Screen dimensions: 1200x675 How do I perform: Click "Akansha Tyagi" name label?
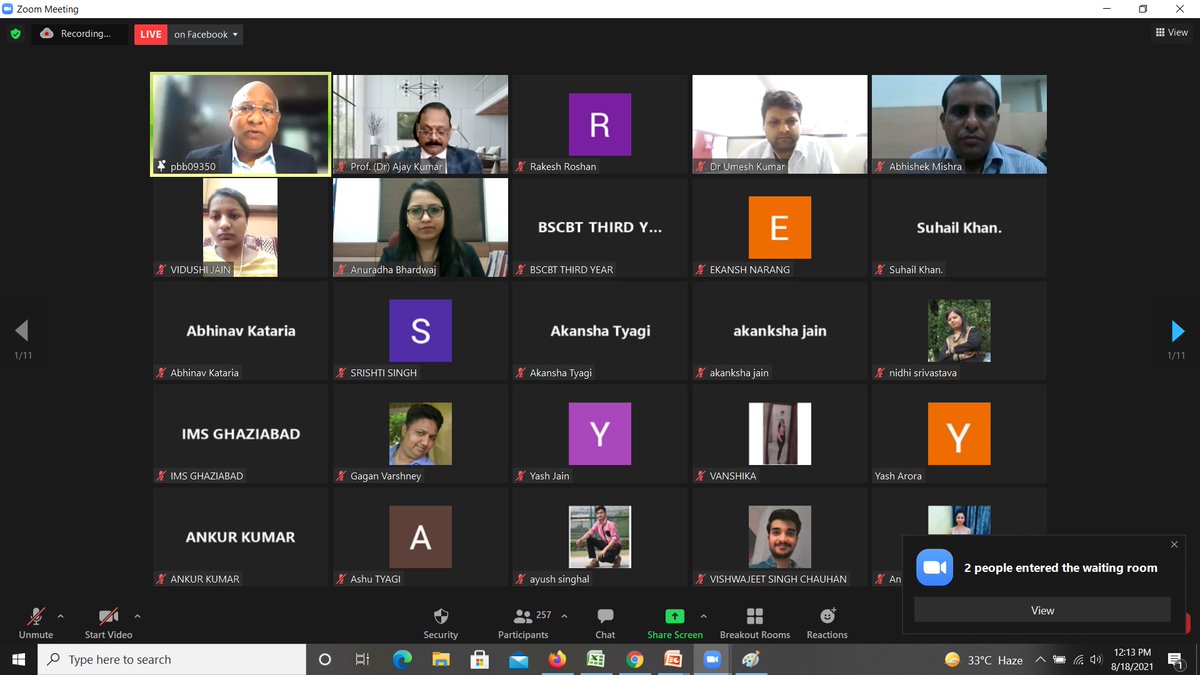tap(561, 373)
